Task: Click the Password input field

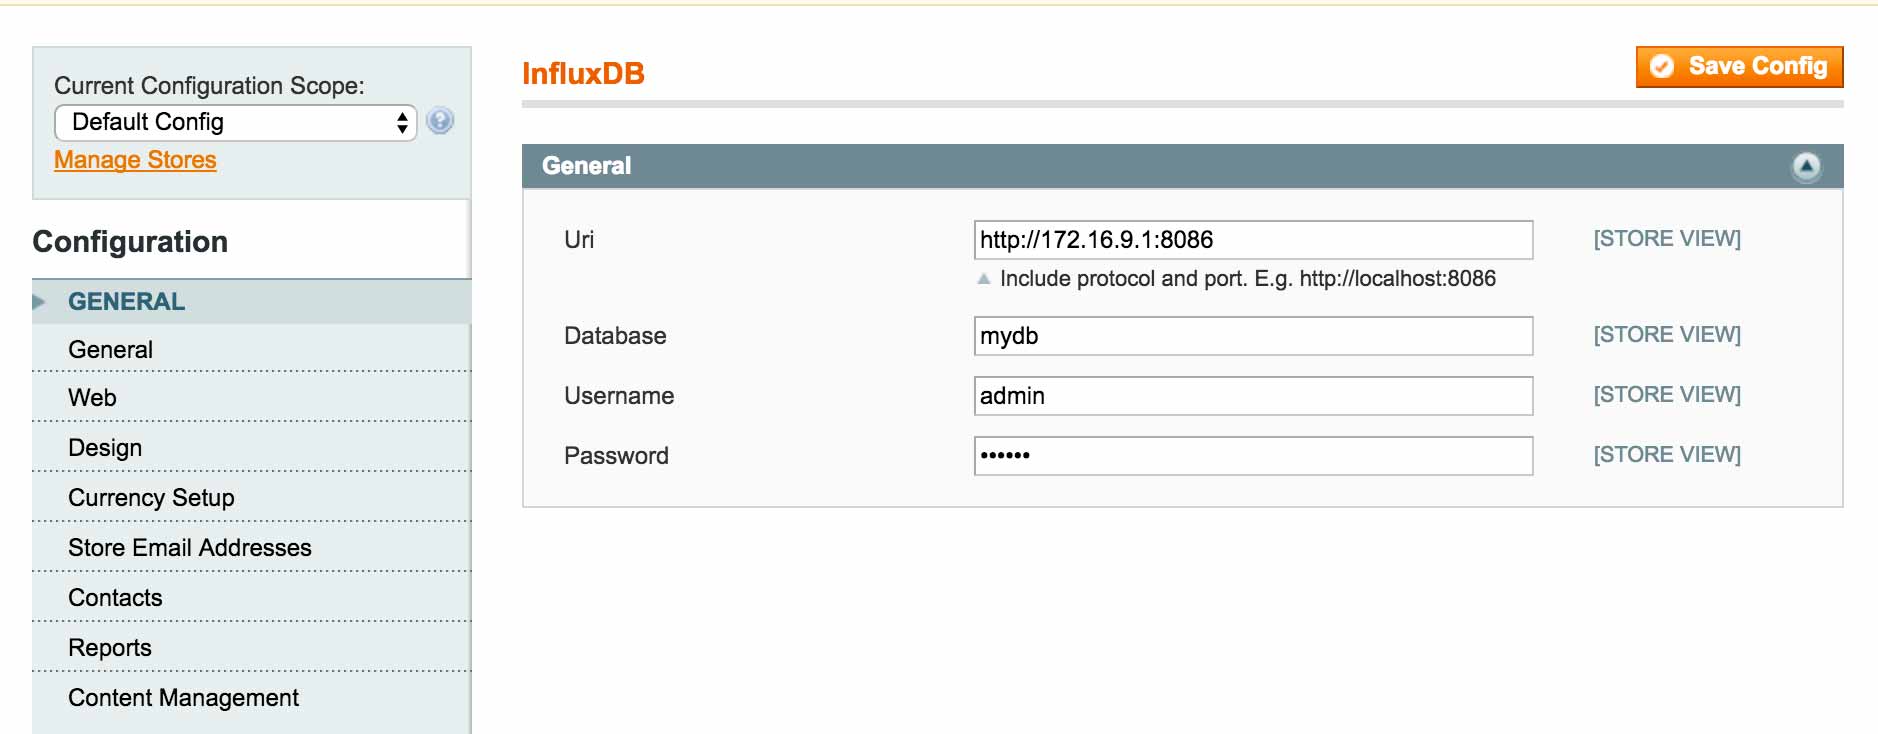Action: point(1253,456)
